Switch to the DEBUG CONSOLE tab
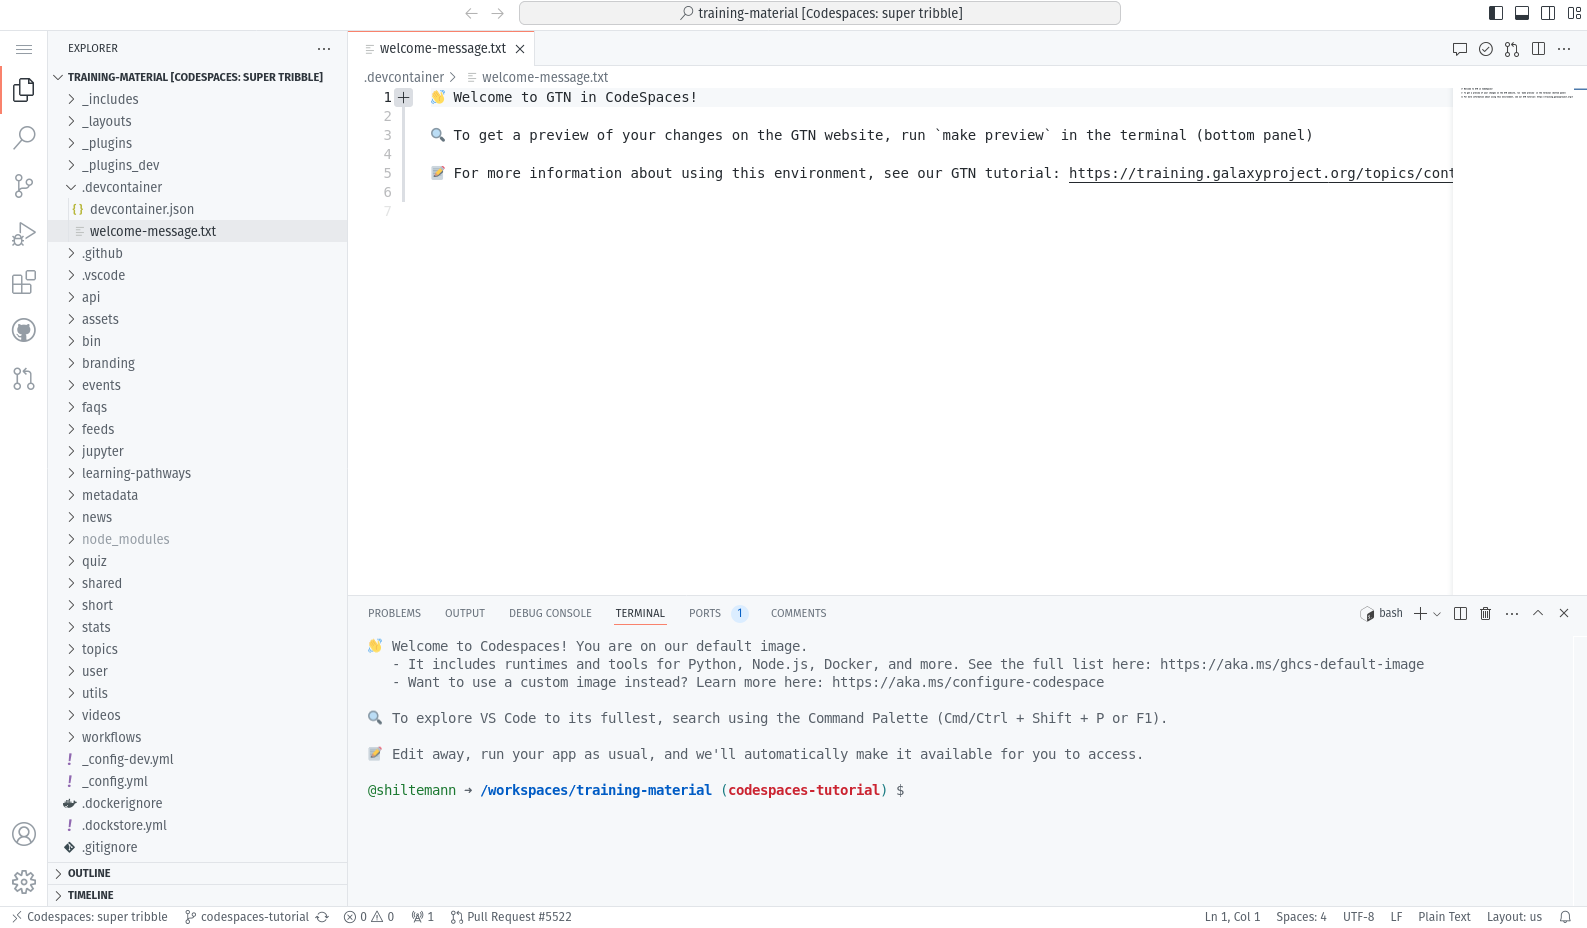Image resolution: width=1587 pixels, height=928 pixels. pos(550,613)
